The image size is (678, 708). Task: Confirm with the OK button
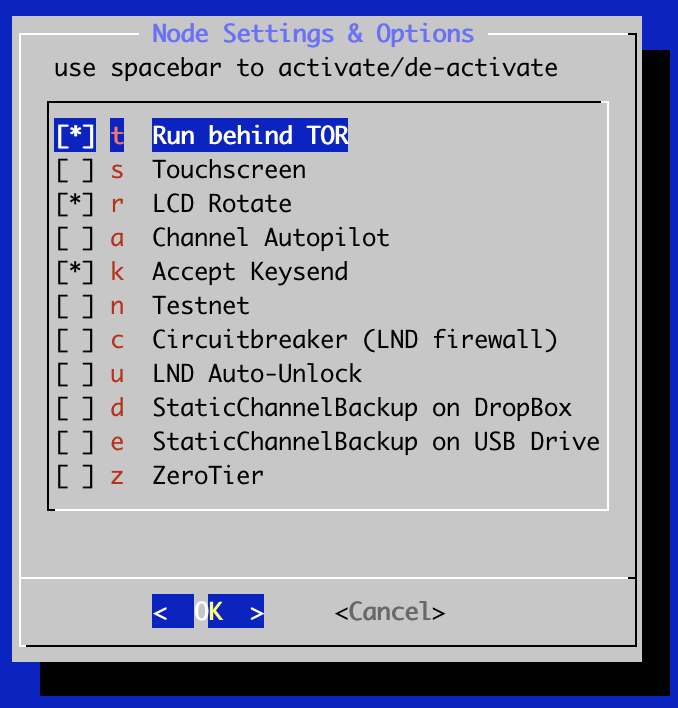click(208, 611)
